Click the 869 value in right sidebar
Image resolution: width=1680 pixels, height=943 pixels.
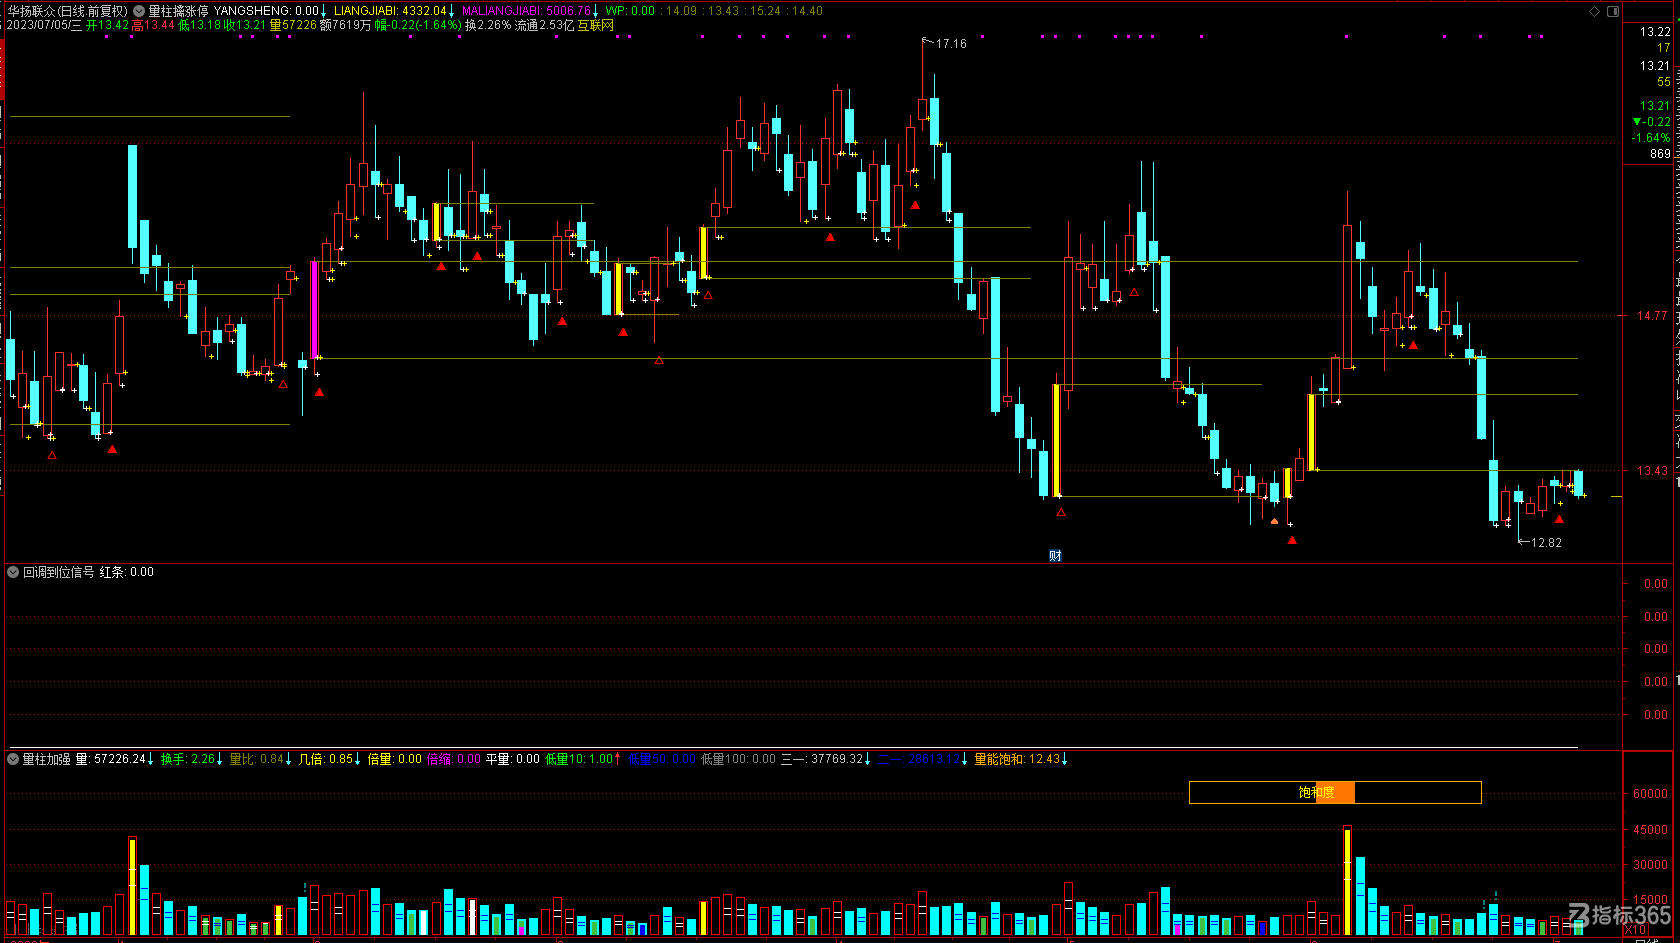coord(1660,154)
